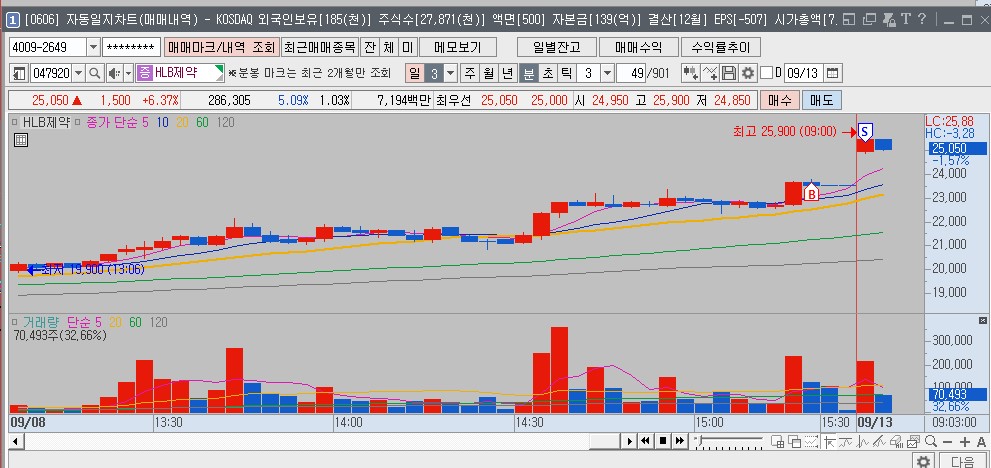
Task: Click the 다음 next button
Action: [x=963, y=461]
